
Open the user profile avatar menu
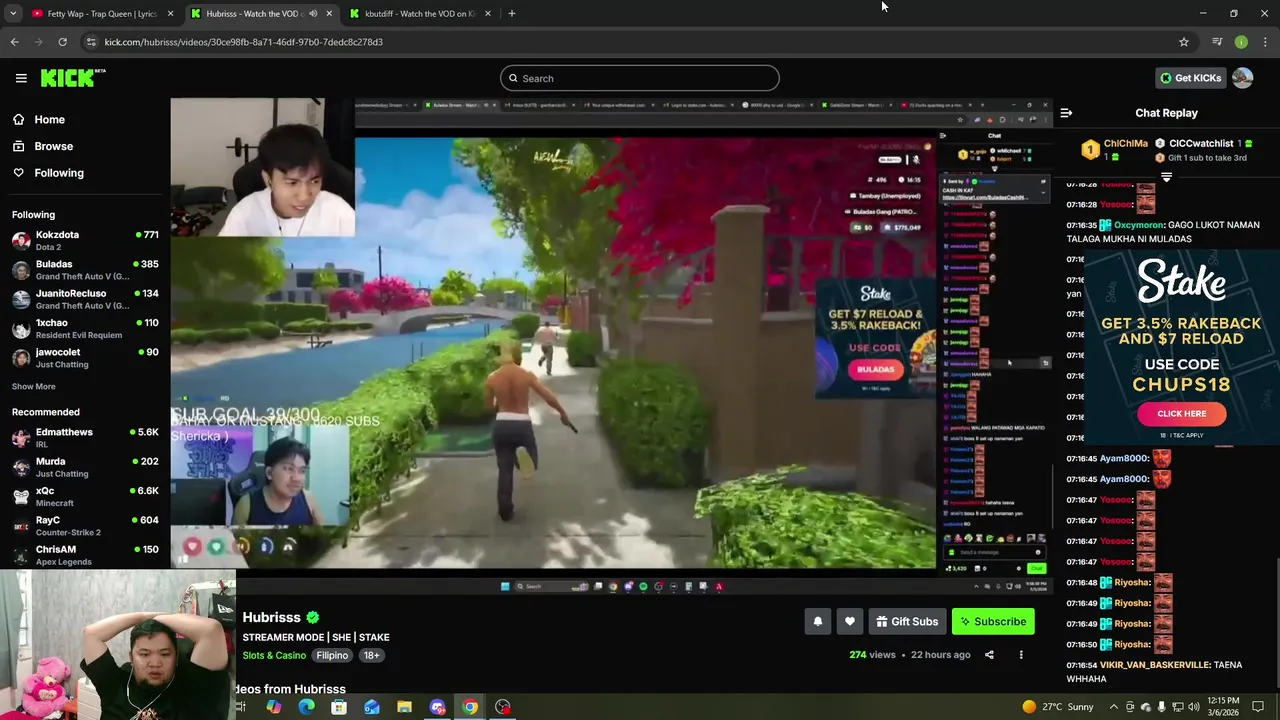pyautogui.click(x=1243, y=78)
